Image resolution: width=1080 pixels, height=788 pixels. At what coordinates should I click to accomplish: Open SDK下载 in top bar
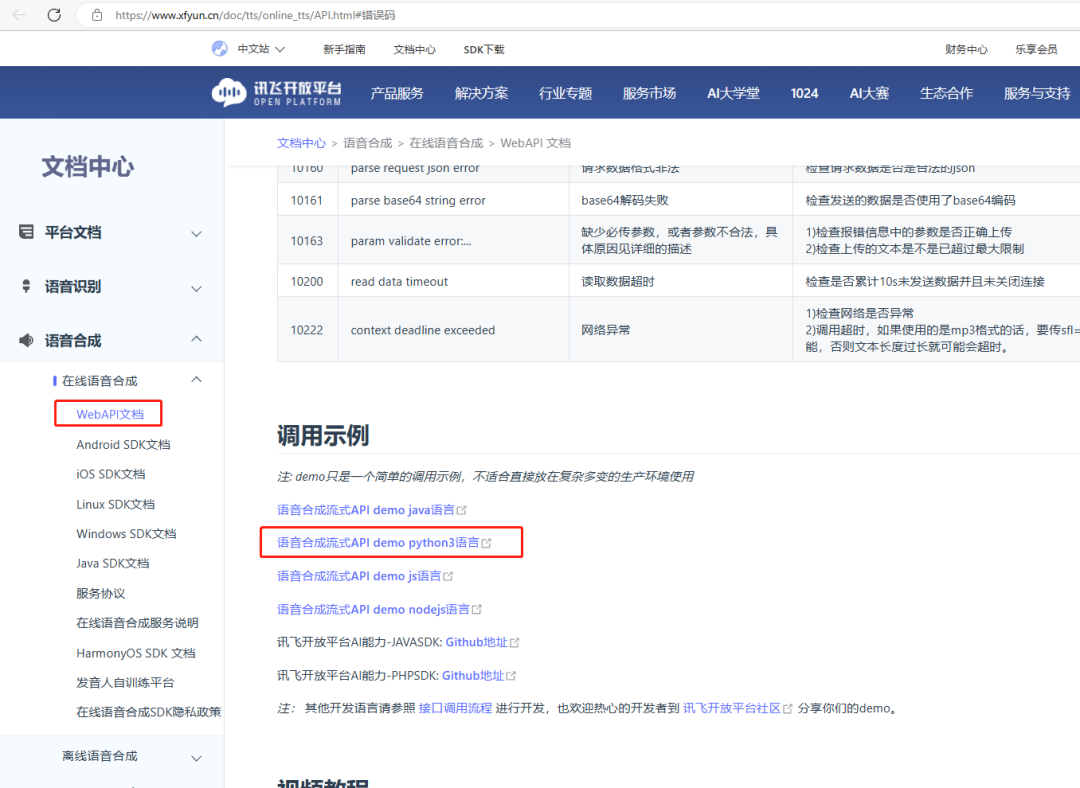484,50
